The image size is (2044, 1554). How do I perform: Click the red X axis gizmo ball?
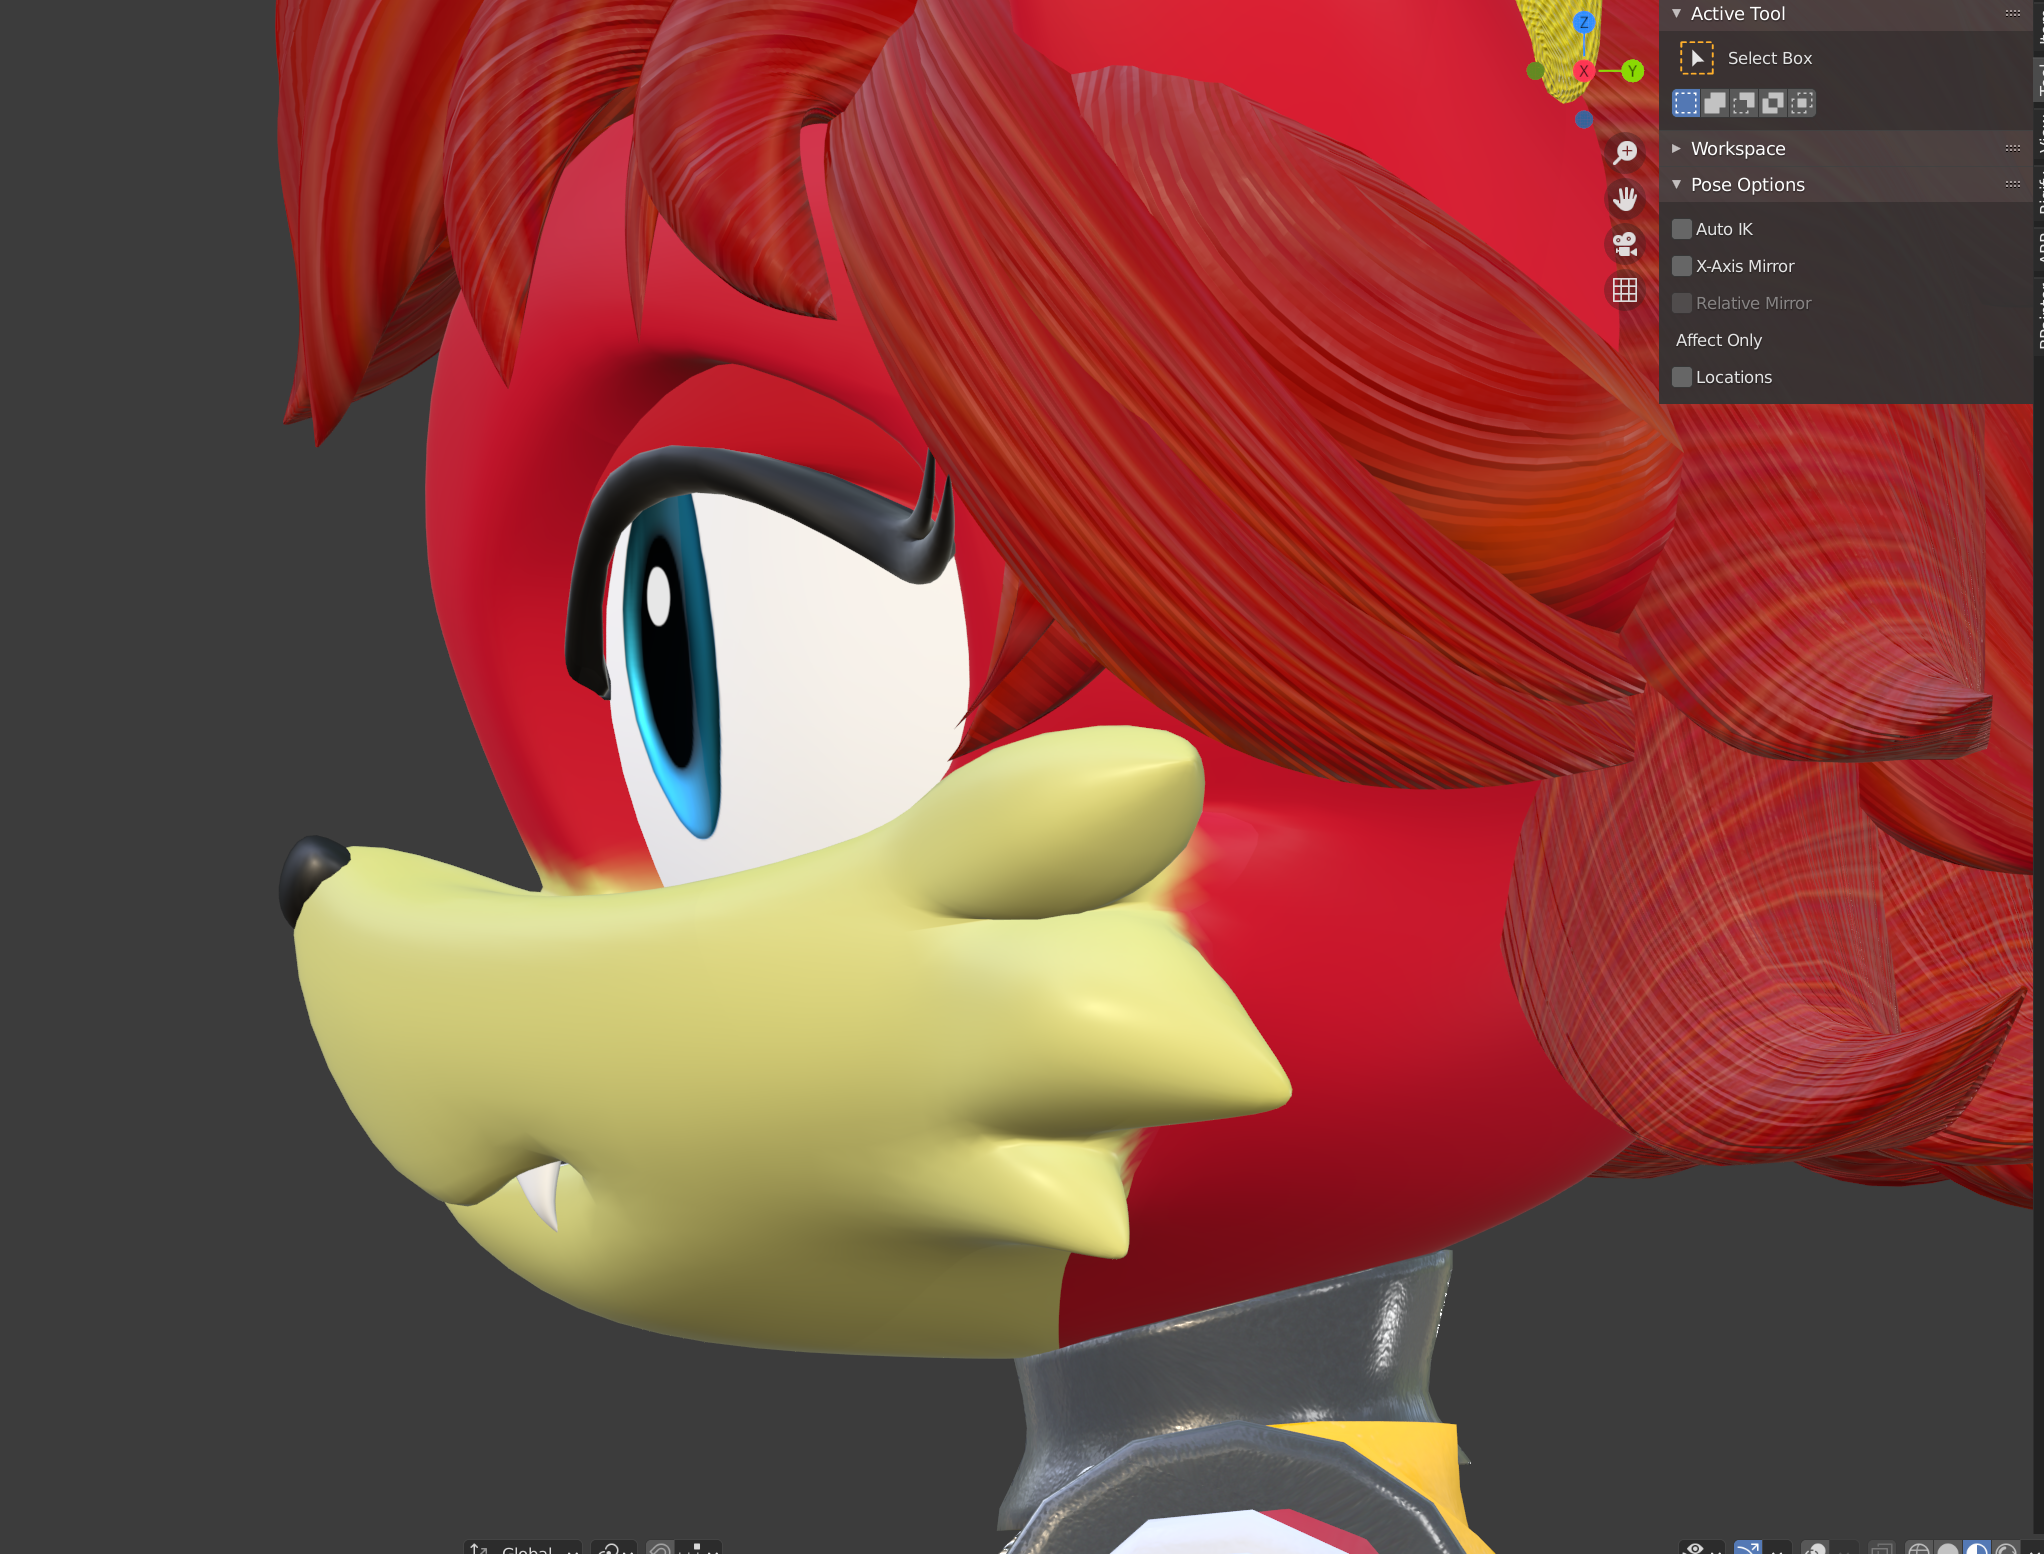tap(1583, 71)
